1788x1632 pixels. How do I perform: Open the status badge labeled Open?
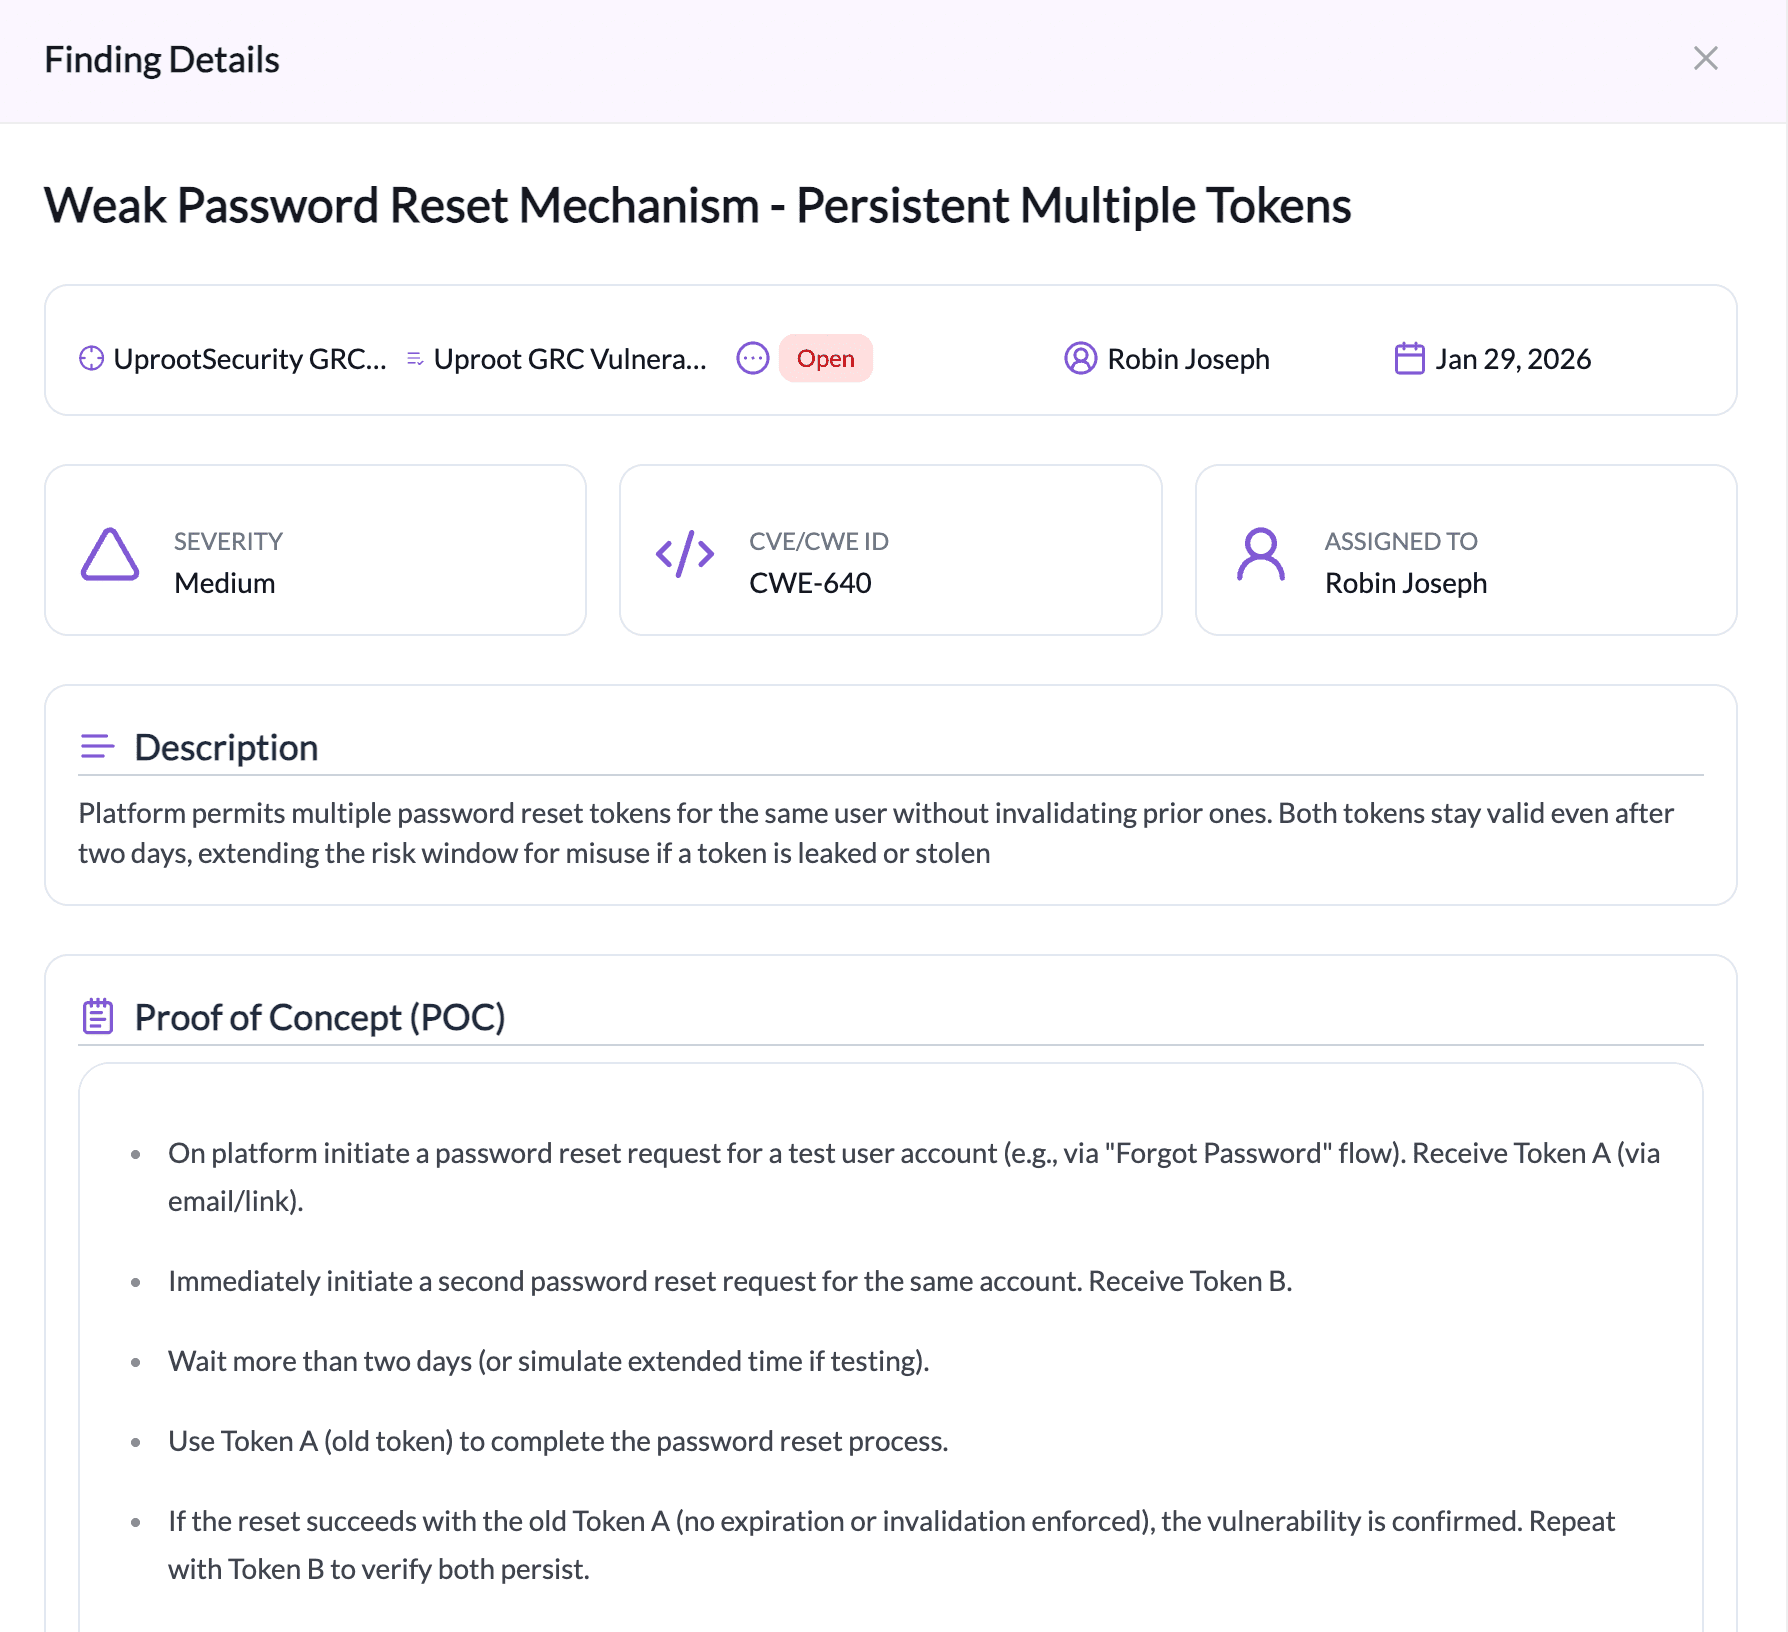click(x=825, y=358)
